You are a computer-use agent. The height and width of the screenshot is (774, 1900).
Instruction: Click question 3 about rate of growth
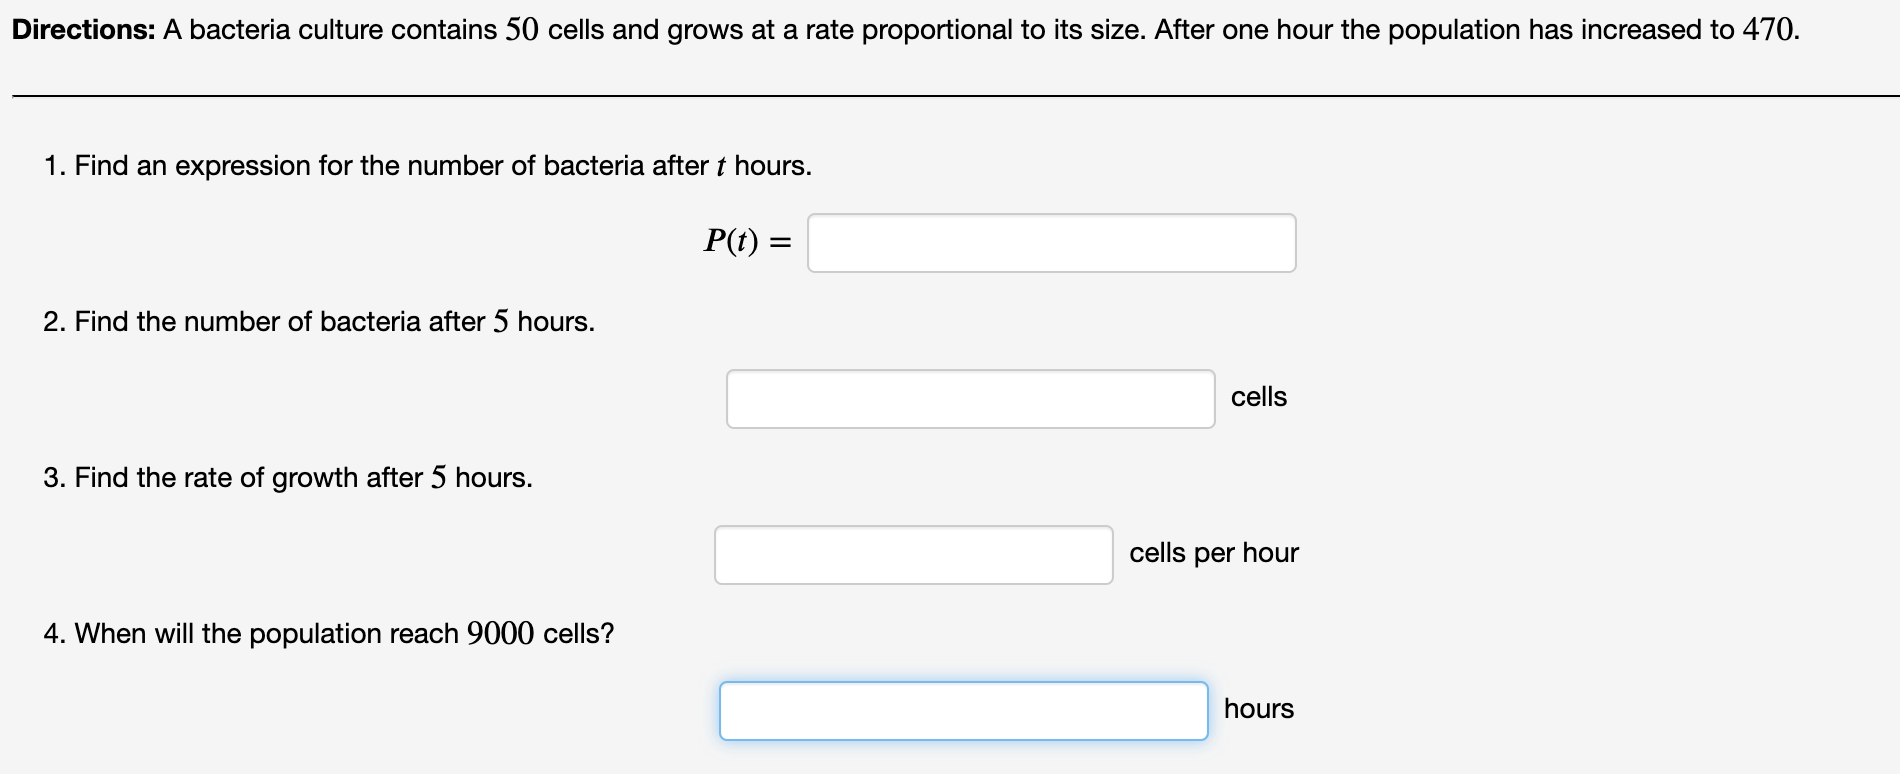tap(288, 478)
